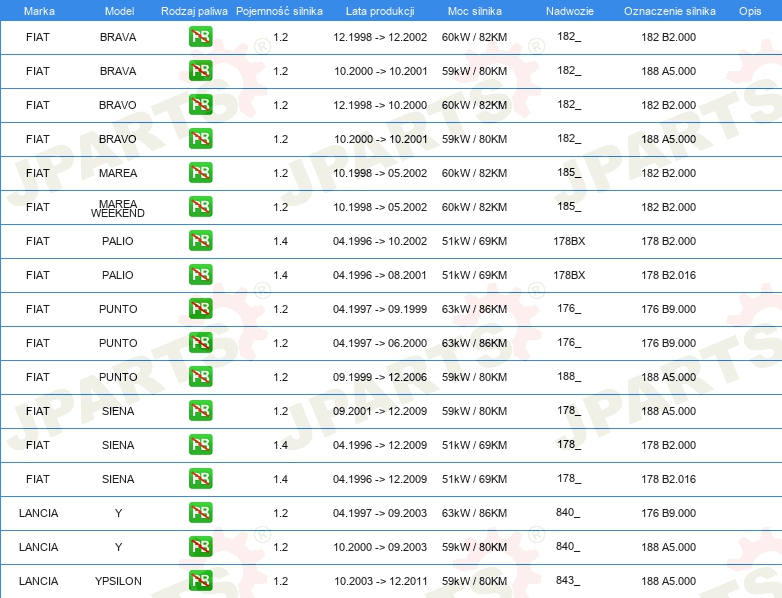Click petrol icon in the MAREA 185_ row

[x=200, y=173]
